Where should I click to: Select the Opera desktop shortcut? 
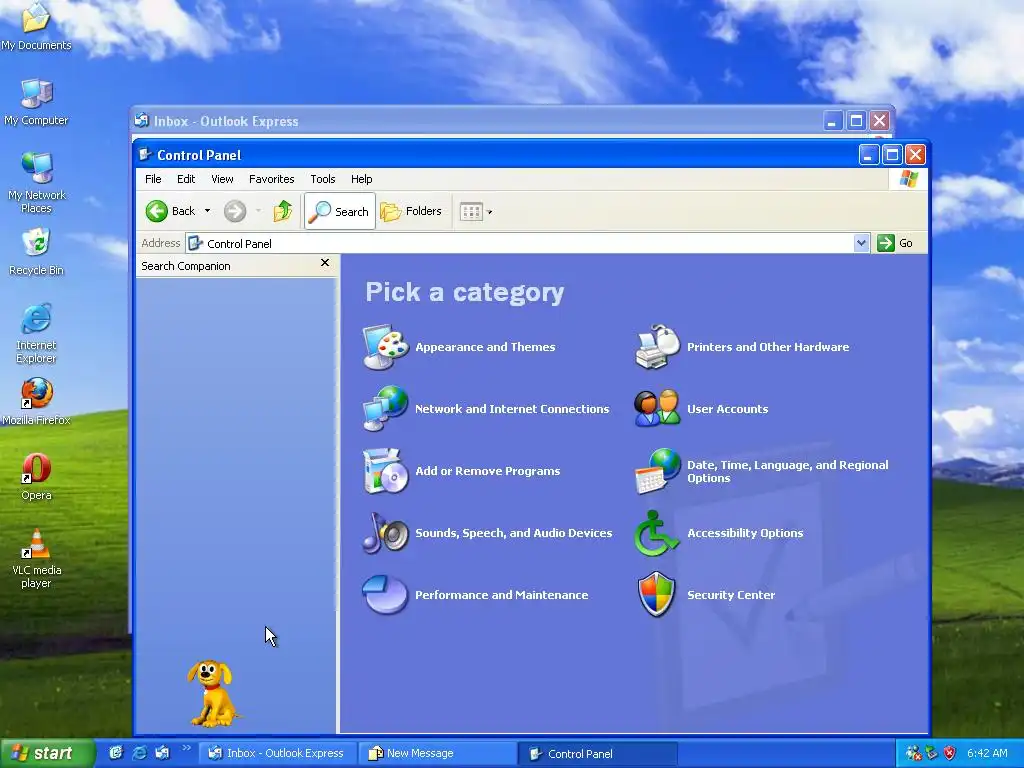[x=36, y=477]
